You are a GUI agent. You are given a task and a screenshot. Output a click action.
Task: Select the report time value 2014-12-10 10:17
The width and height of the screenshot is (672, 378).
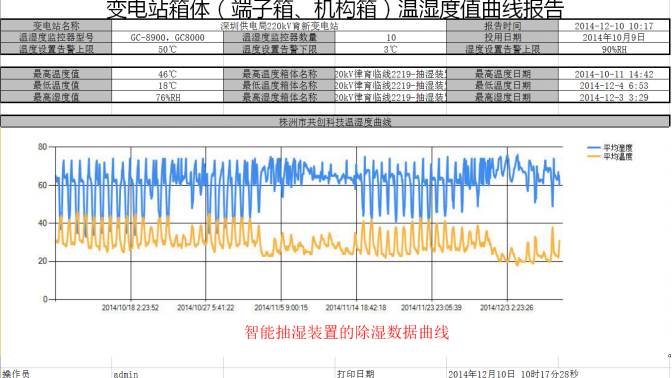(614, 26)
